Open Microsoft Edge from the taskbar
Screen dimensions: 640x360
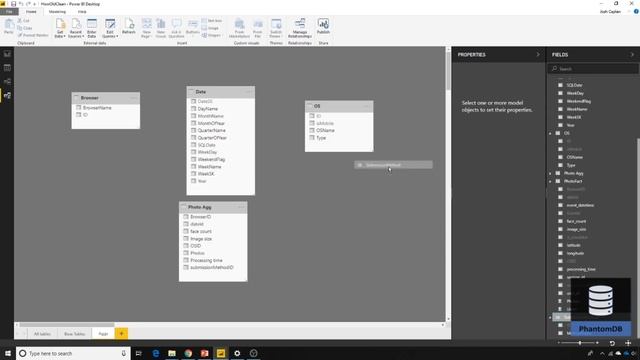[x=156, y=353]
